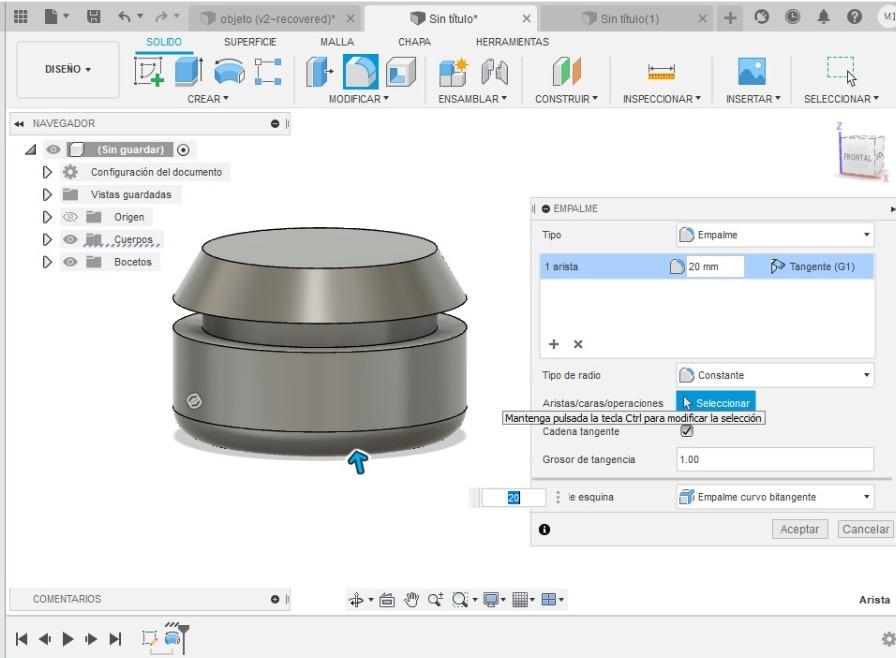
Task: Click the Create Sketch tool icon
Action: [x=149, y=71]
